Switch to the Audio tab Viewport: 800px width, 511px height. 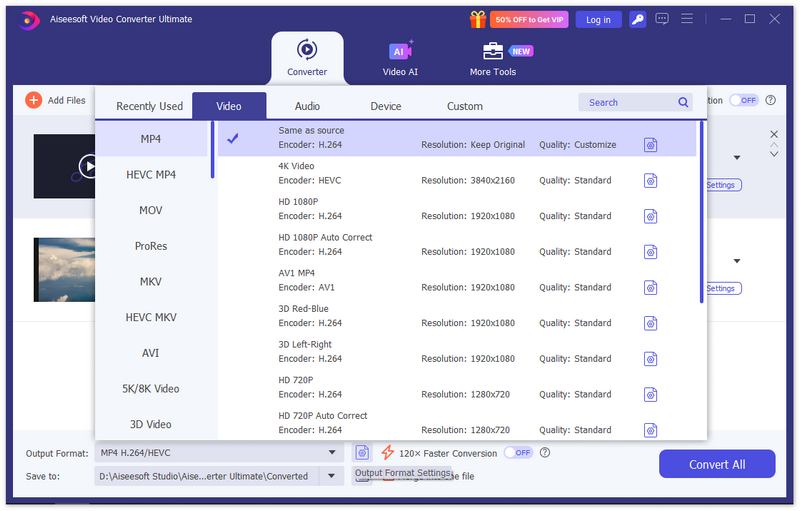coord(307,106)
